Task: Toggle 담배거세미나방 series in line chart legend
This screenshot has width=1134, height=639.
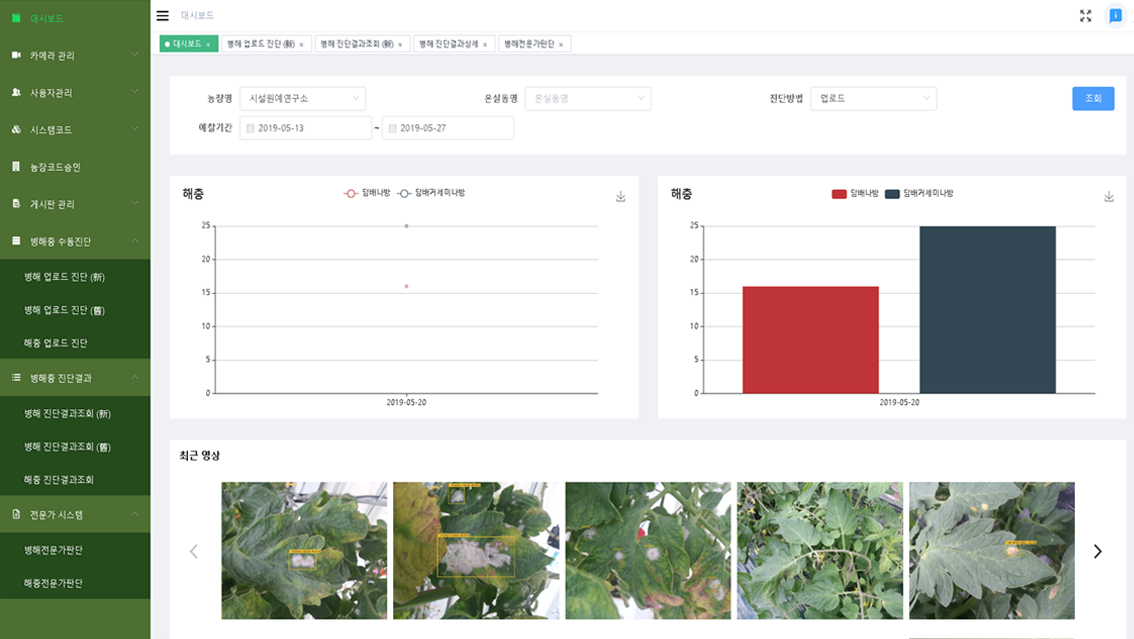Action: click(431, 193)
